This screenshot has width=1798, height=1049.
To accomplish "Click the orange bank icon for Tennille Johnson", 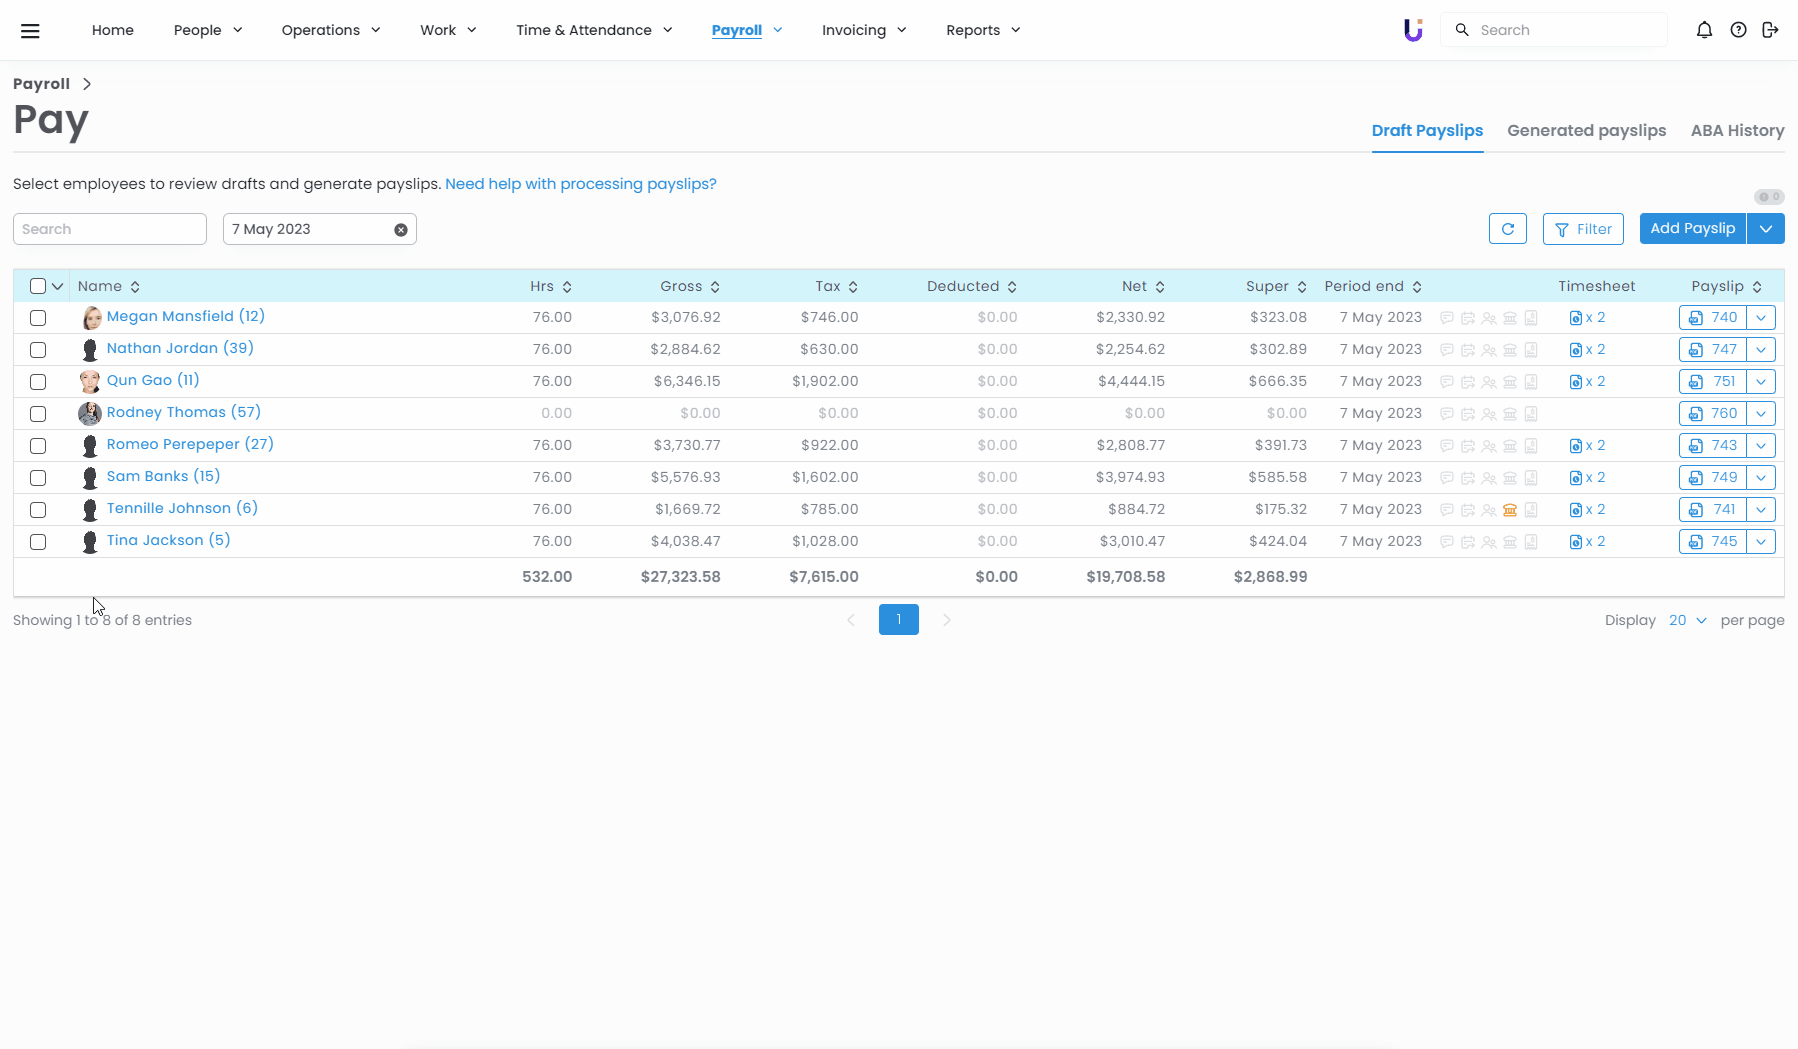I will (x=1510, y=510).
